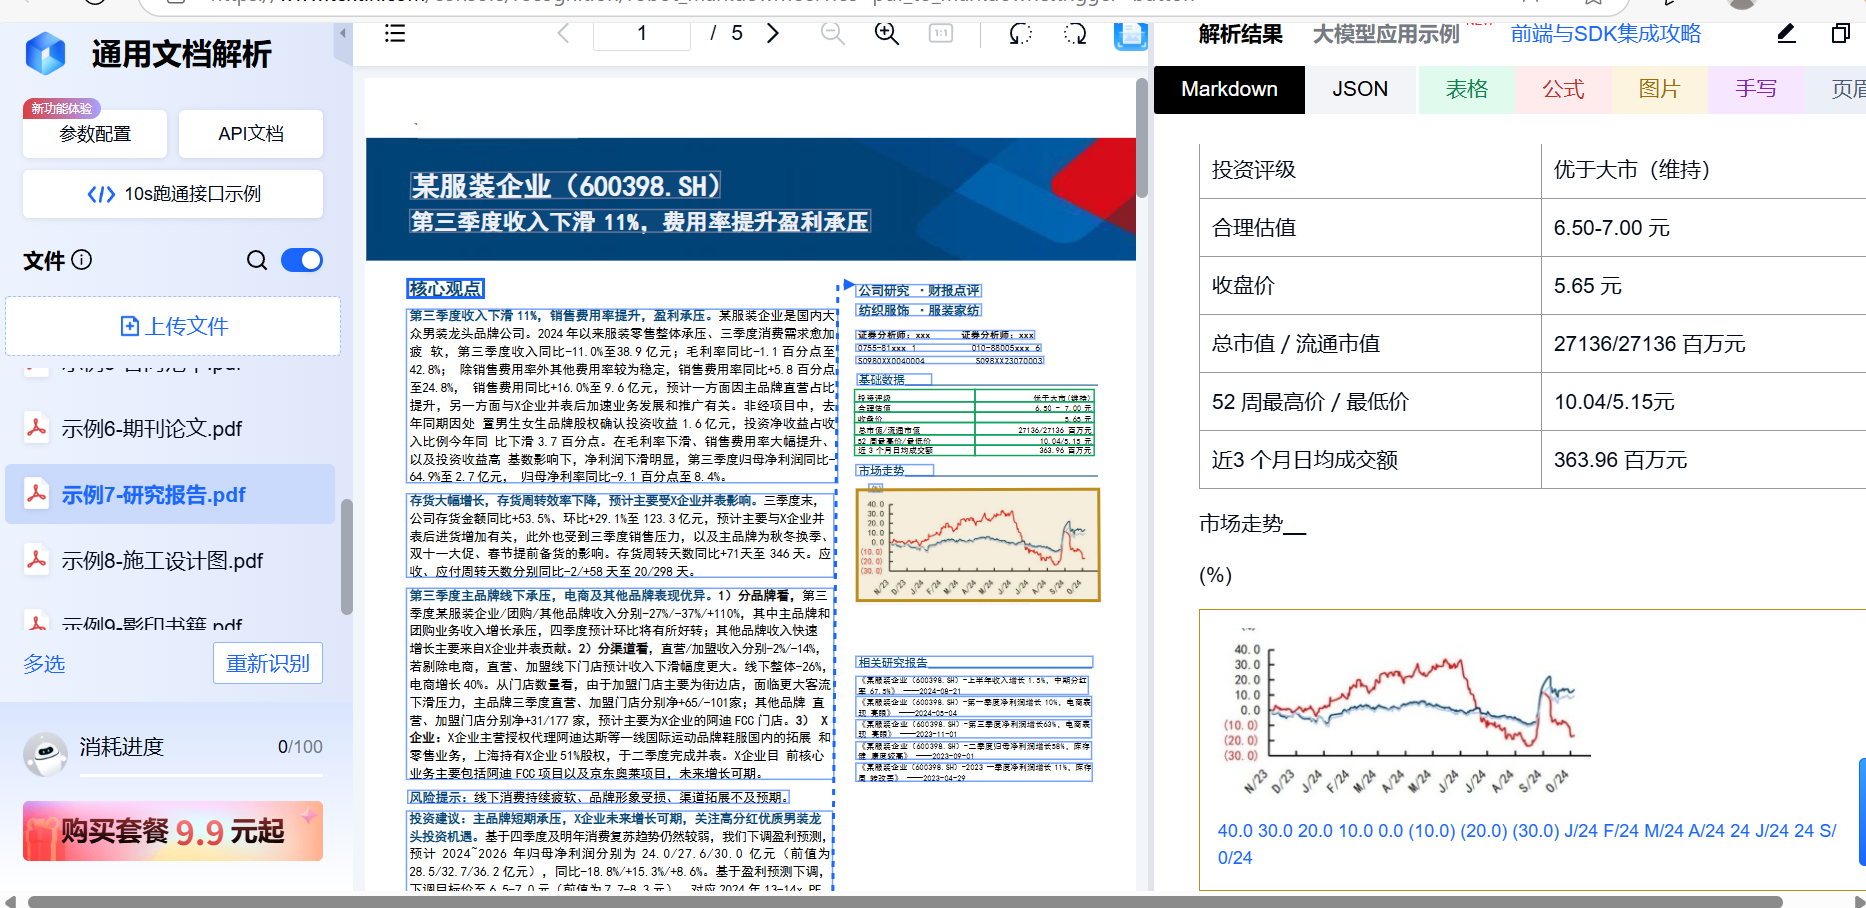The image size is (1866, 908).
Task: Switch to the 图片 tab
Action: 1659,89
